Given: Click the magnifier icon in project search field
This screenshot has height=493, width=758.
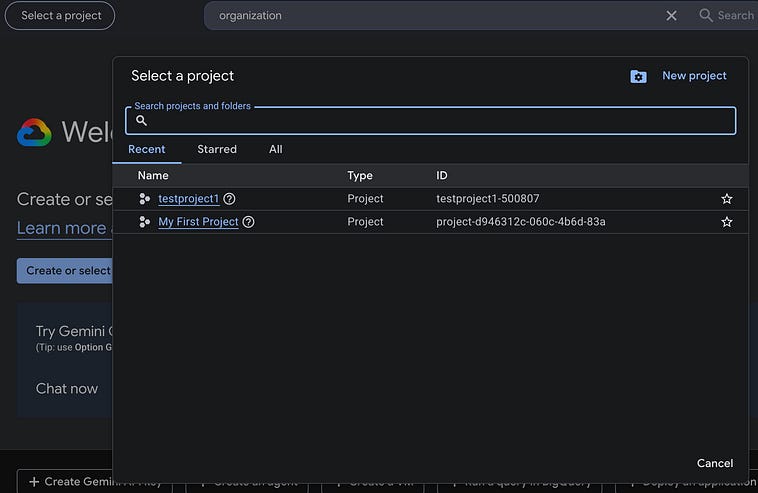Looking at the screenshot, I should [x=141, y=120].
